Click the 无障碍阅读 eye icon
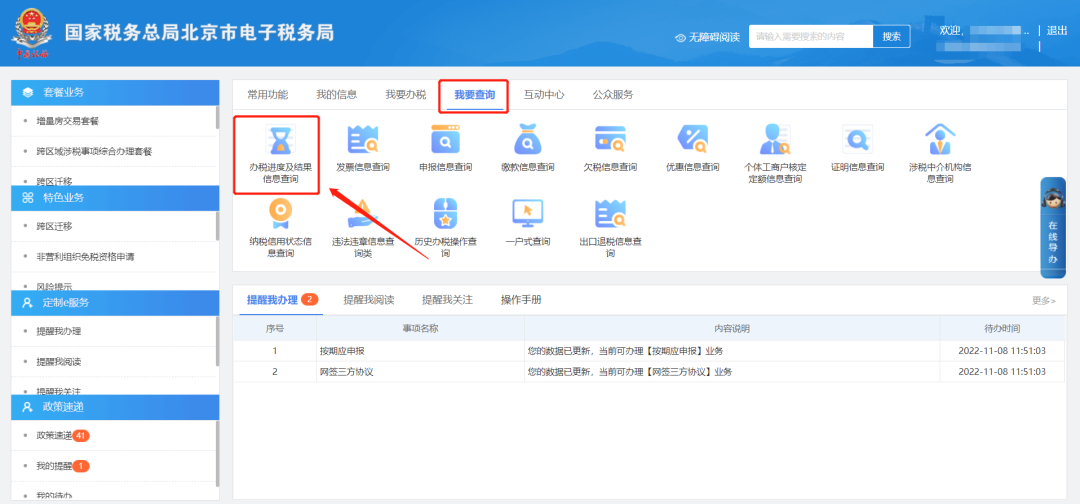The height and width of the screenshot is (504, 1080). [681, 37]
